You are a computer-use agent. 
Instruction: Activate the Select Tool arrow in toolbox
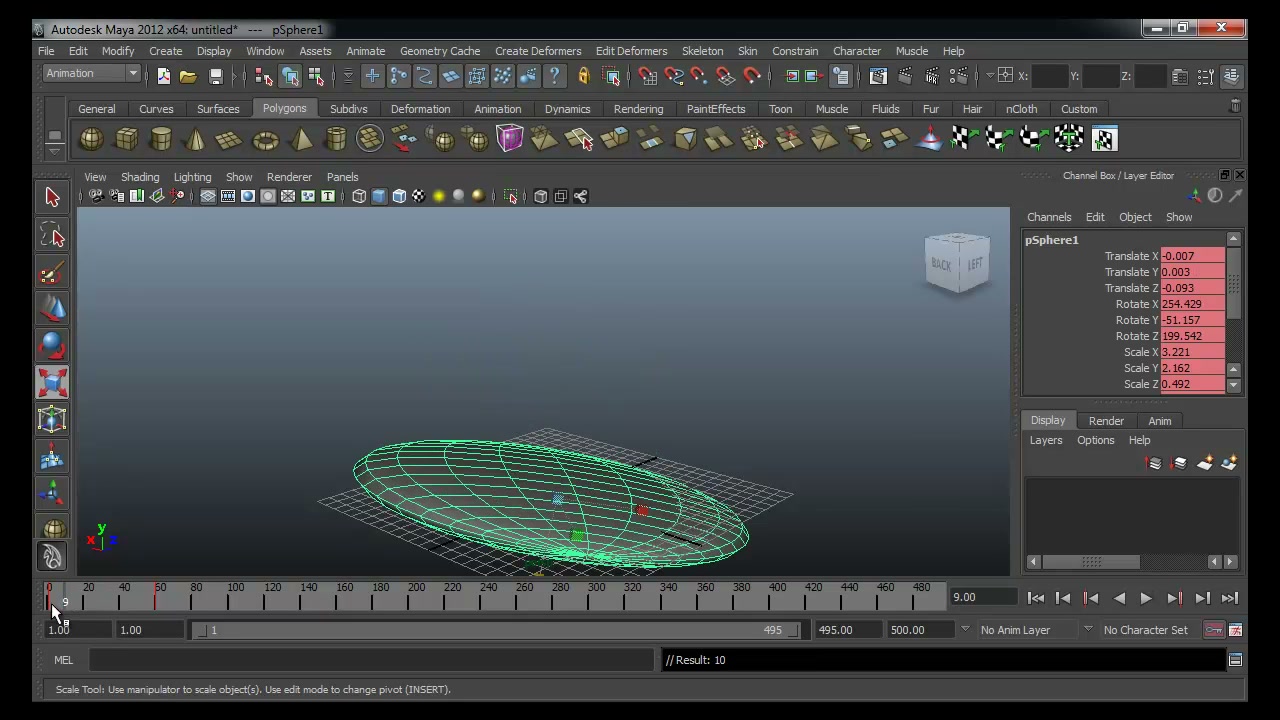click(52, 197)
